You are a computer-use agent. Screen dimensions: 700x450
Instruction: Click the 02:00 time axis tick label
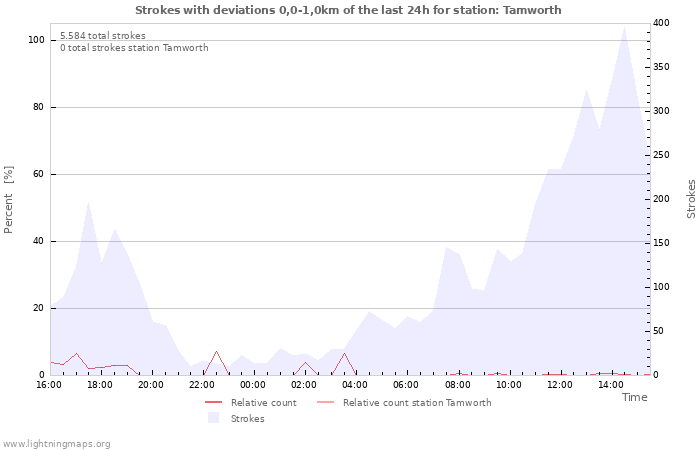[x=304, y=385]
